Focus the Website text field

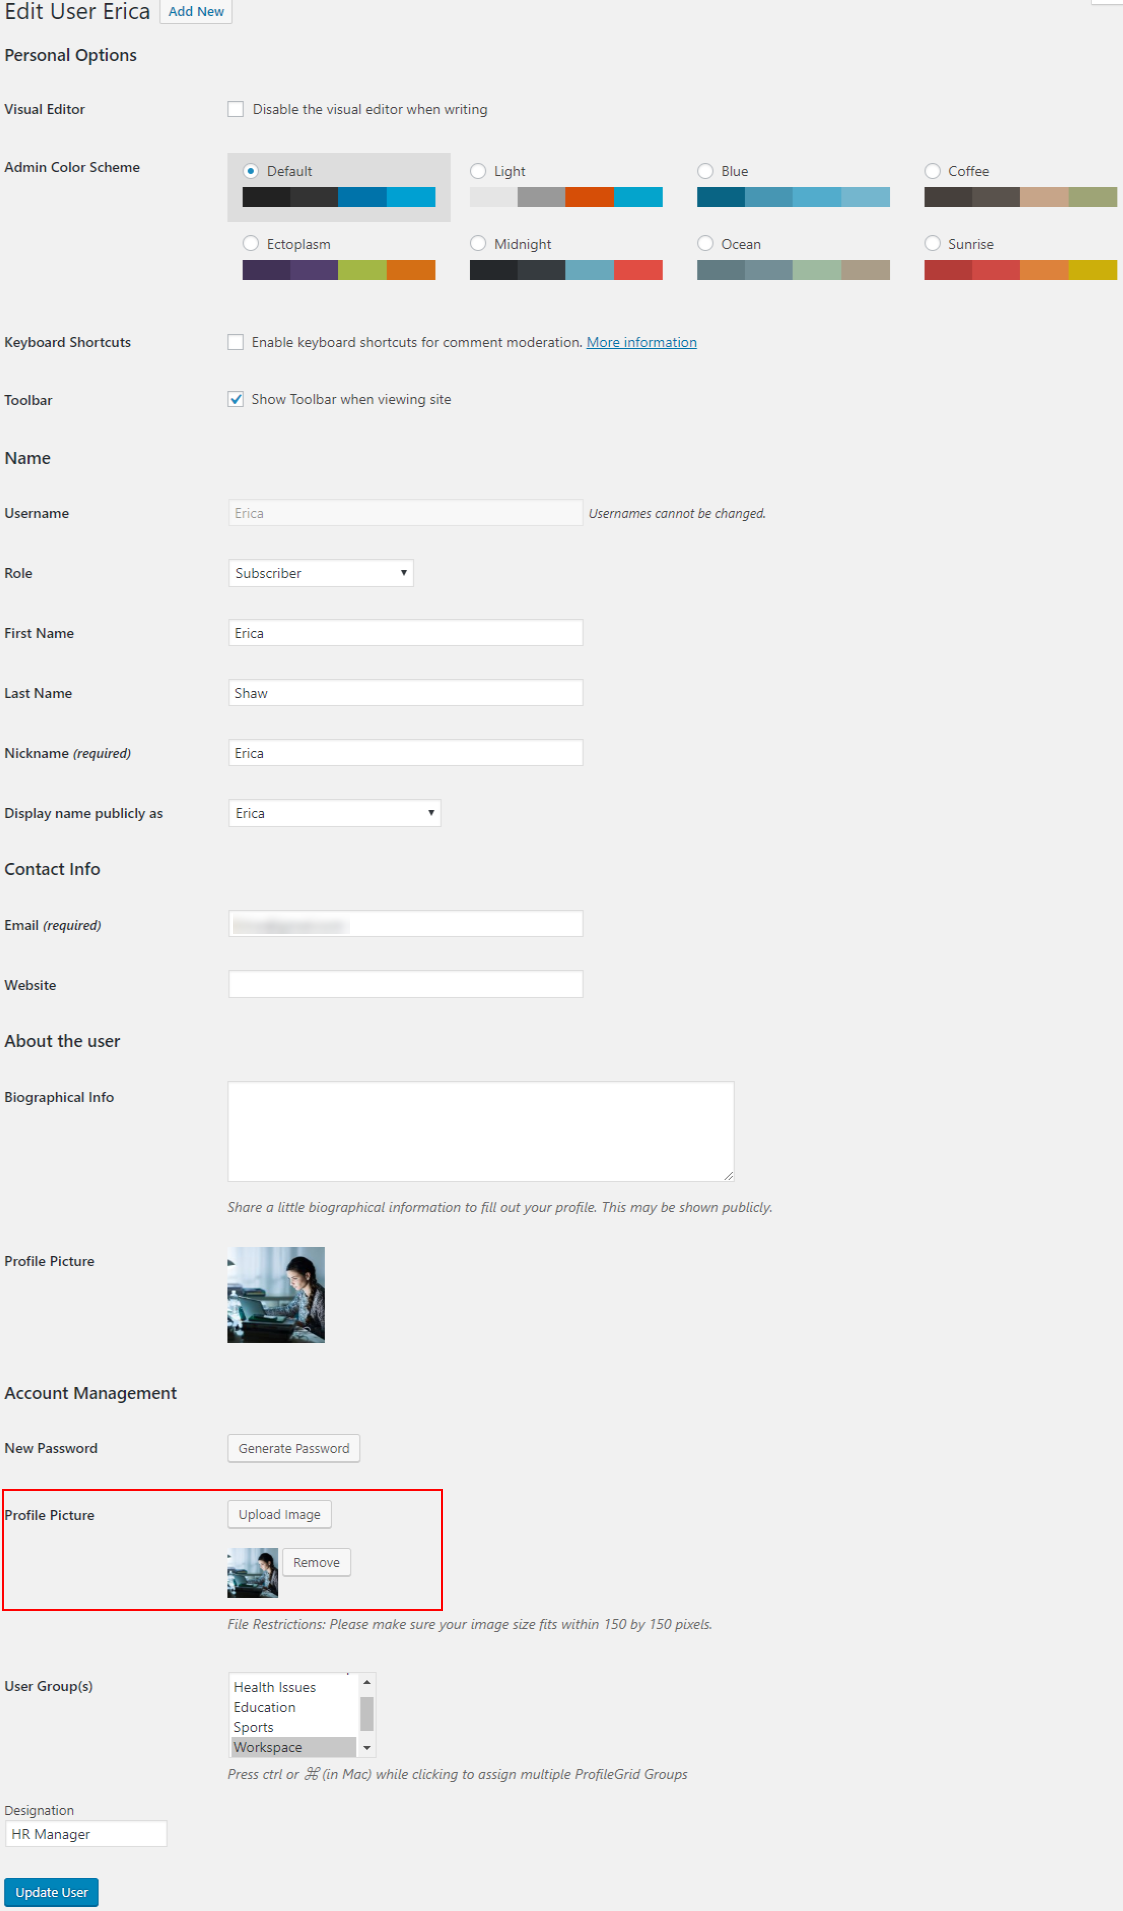coord(405,984)
